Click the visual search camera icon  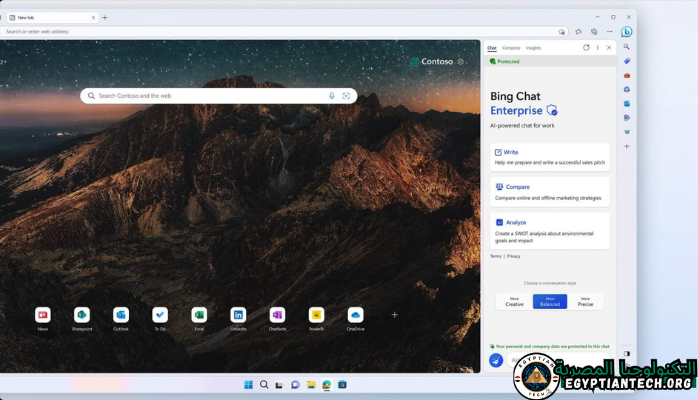346,96
